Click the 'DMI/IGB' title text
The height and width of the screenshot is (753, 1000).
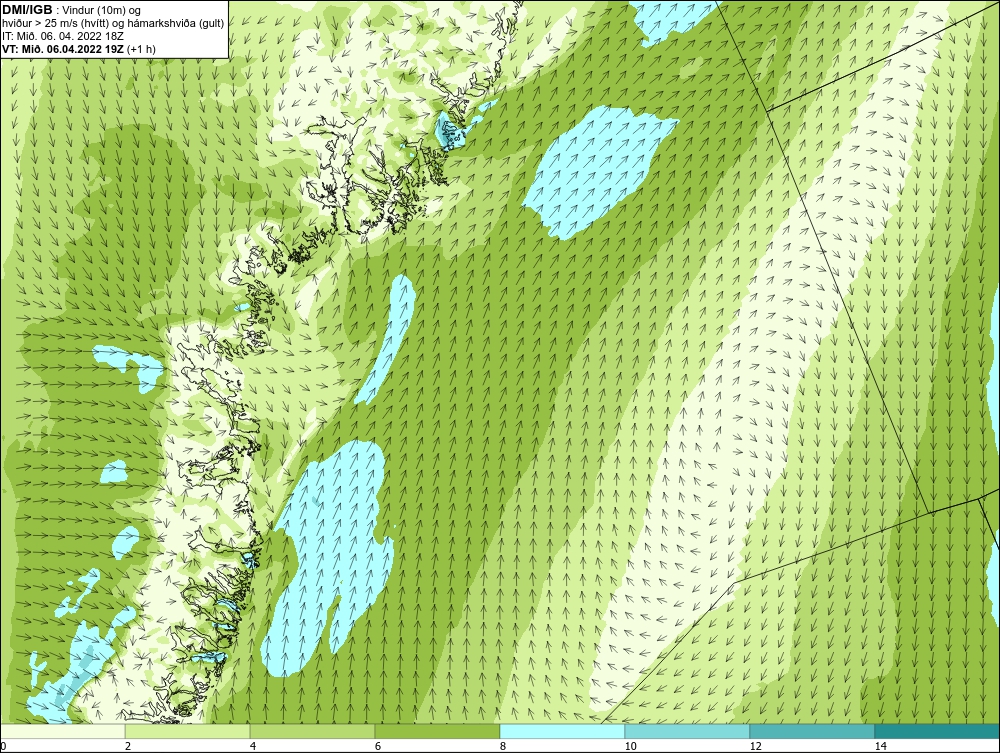click(x=27, y=10)
